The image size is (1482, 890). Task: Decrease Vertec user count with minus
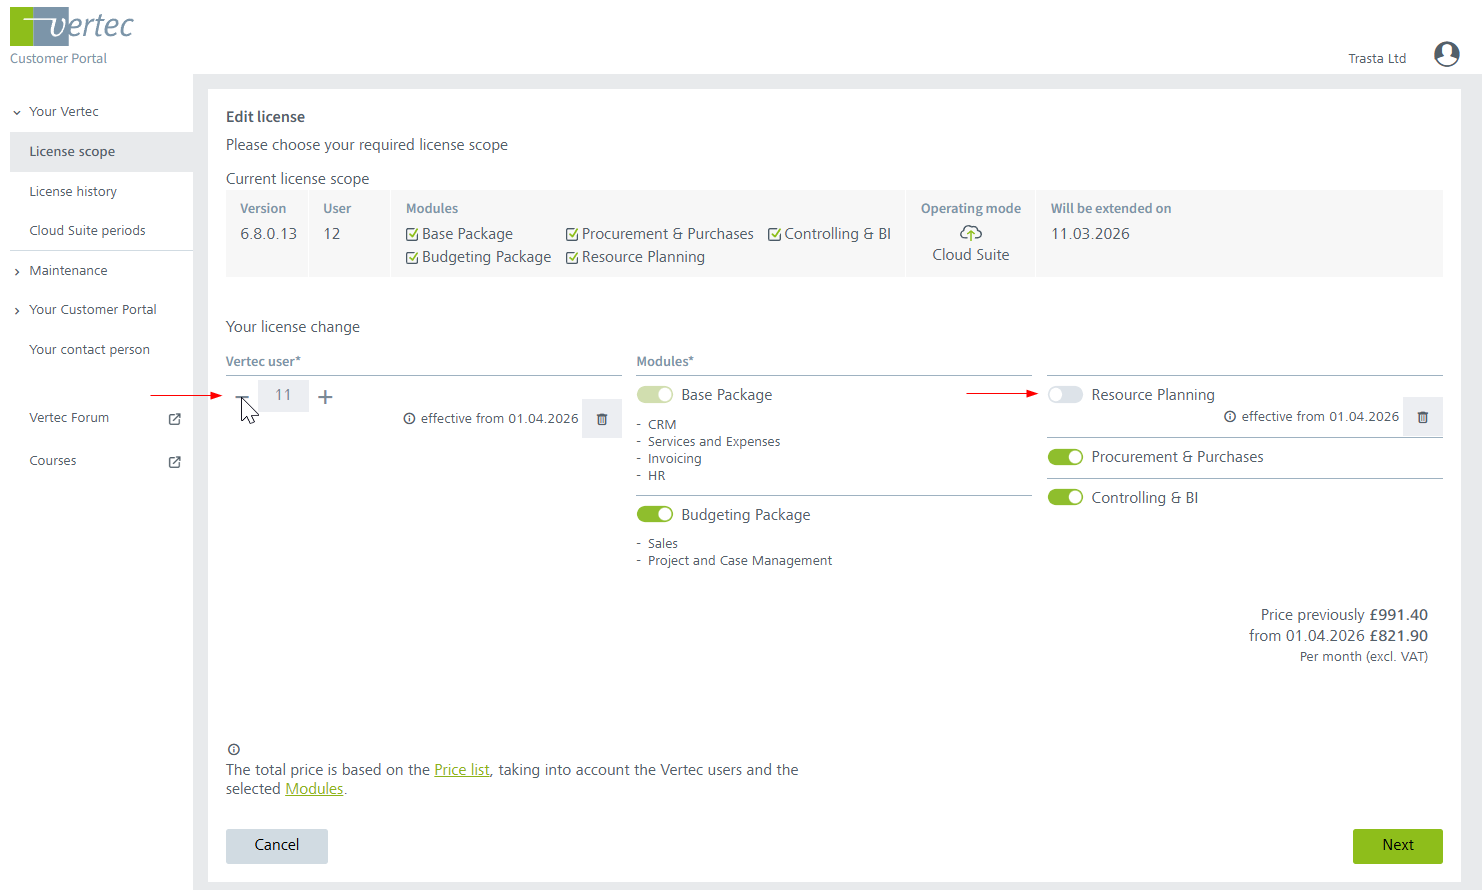click(242, 397)
